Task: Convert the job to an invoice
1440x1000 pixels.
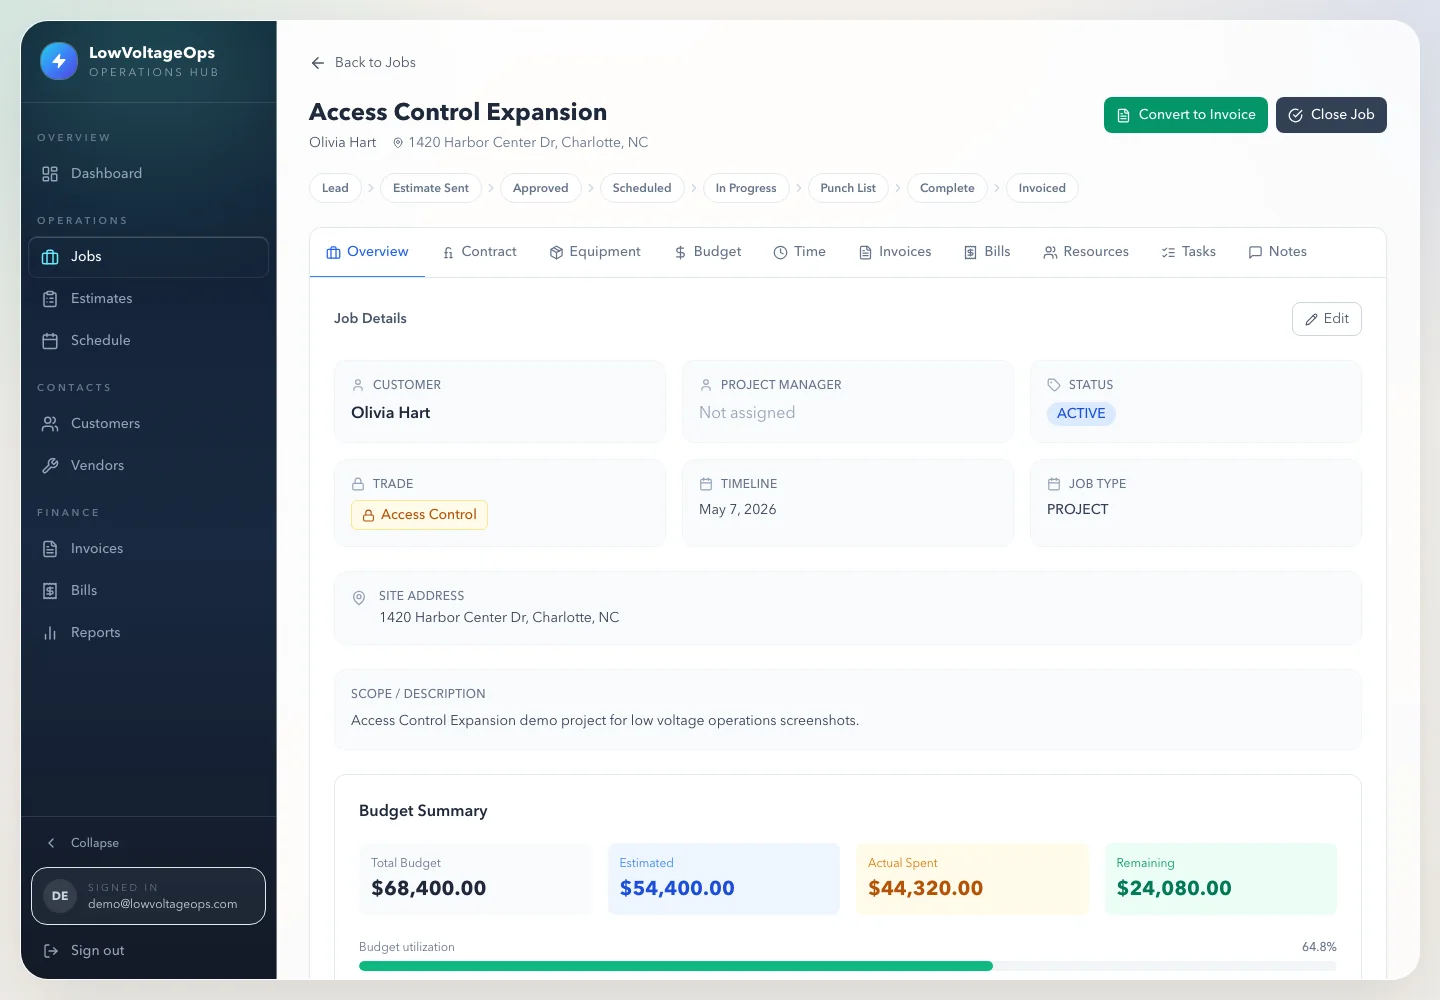Action: pyautogui.click(x=1186, y=115)
